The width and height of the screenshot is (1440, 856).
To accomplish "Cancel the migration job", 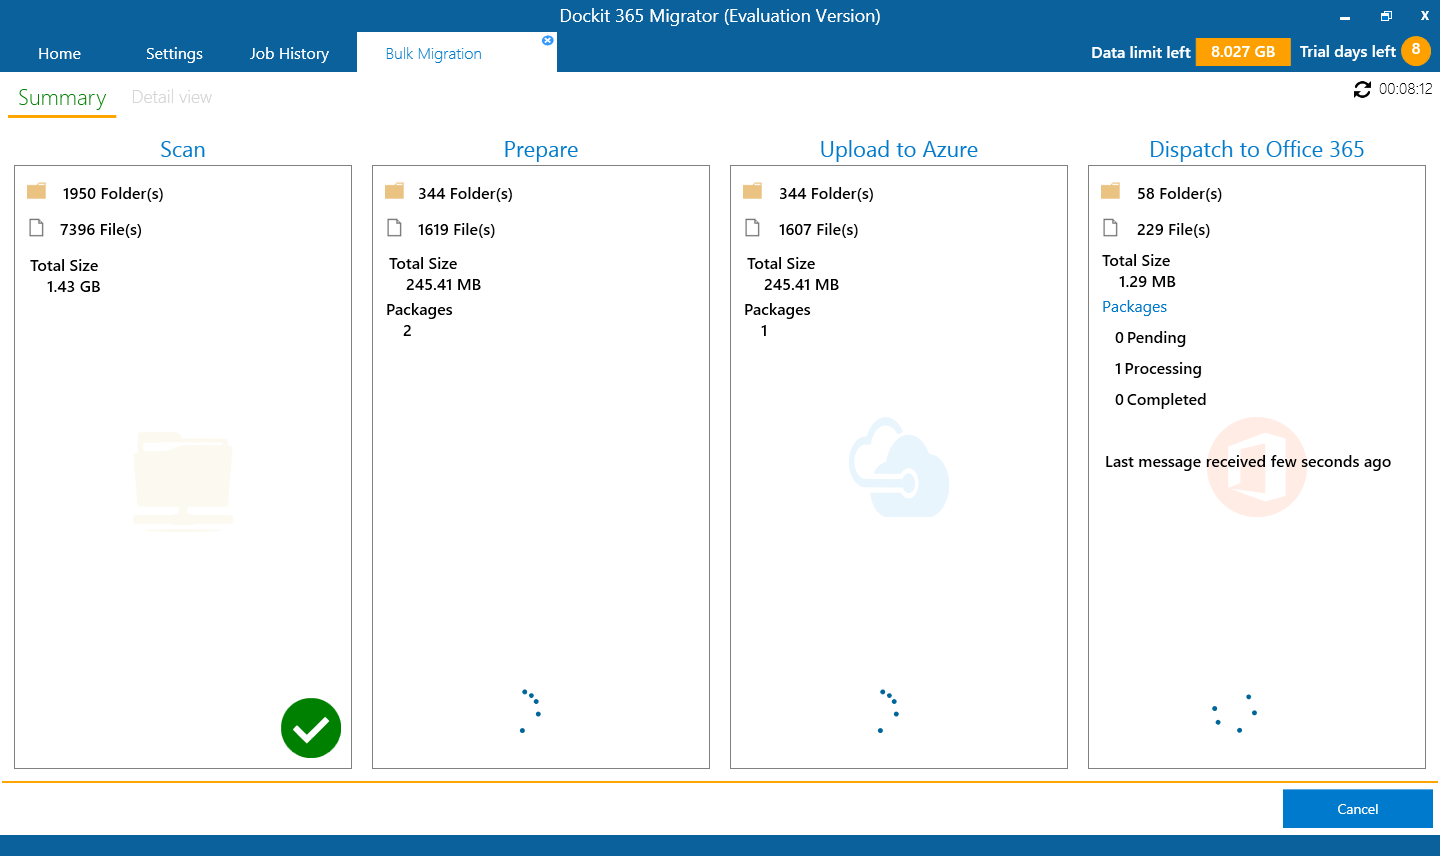I will click(x=1358, y=809).
